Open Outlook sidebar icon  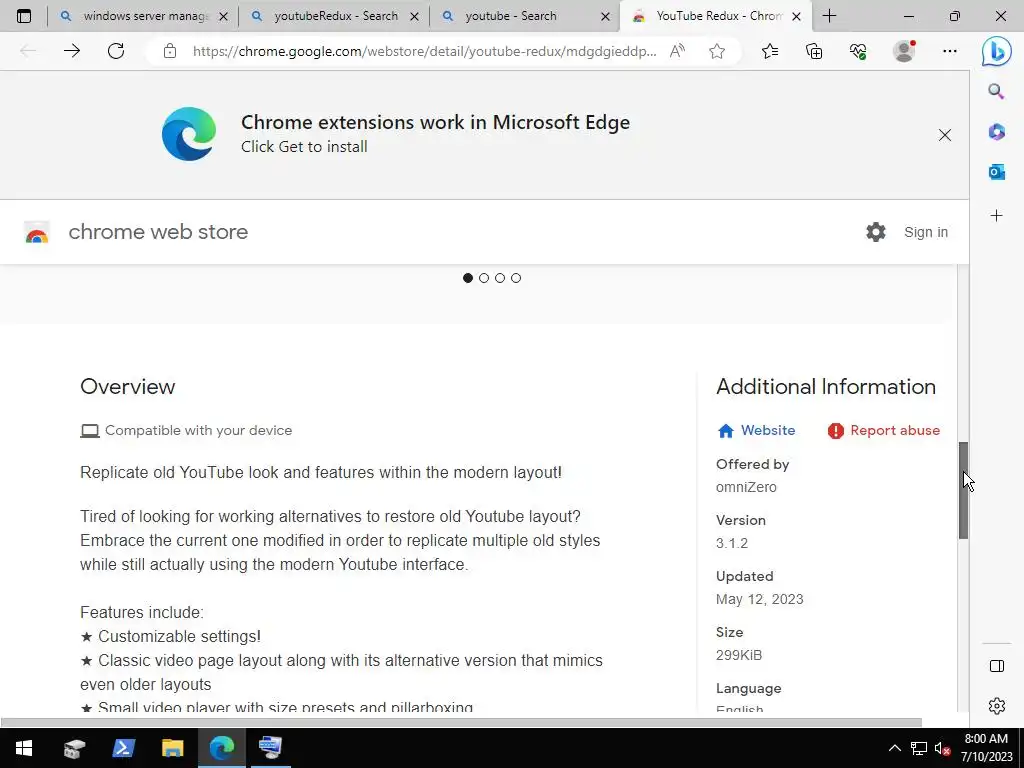click(x=996, y=172)
